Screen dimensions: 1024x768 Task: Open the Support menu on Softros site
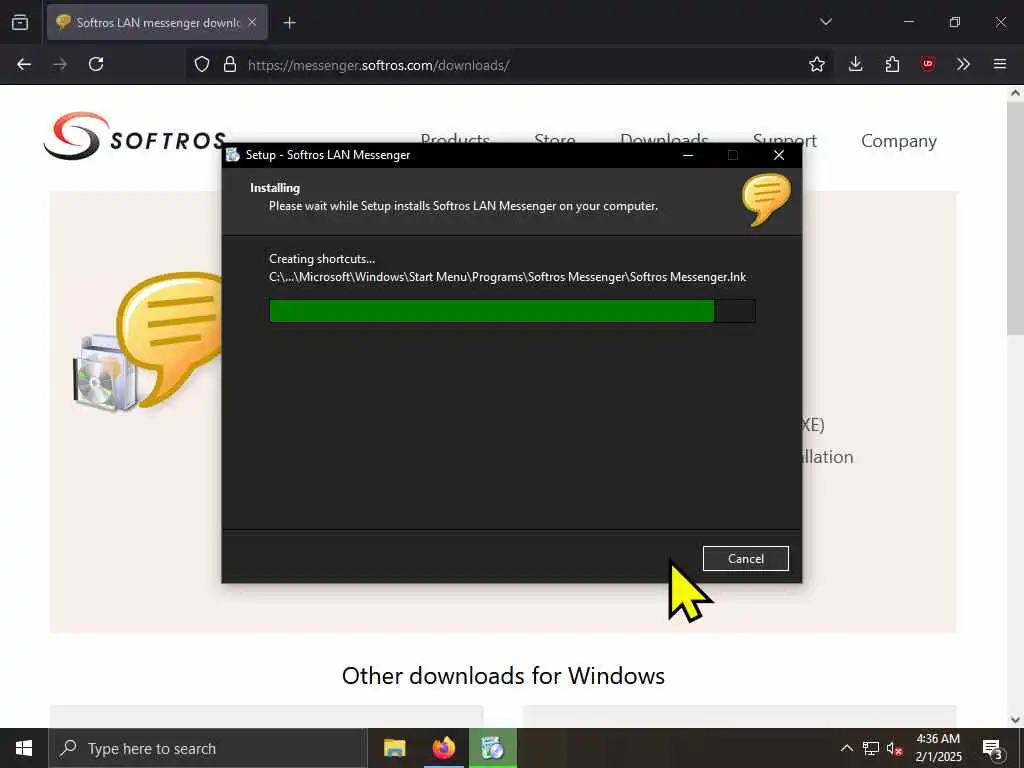(x=784, y=139)
